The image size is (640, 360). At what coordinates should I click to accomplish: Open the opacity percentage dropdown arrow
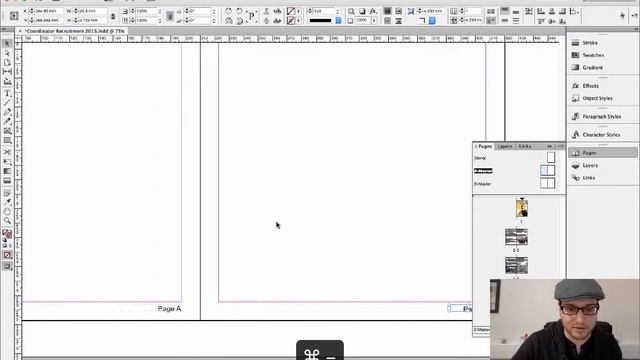pos(374,20)
